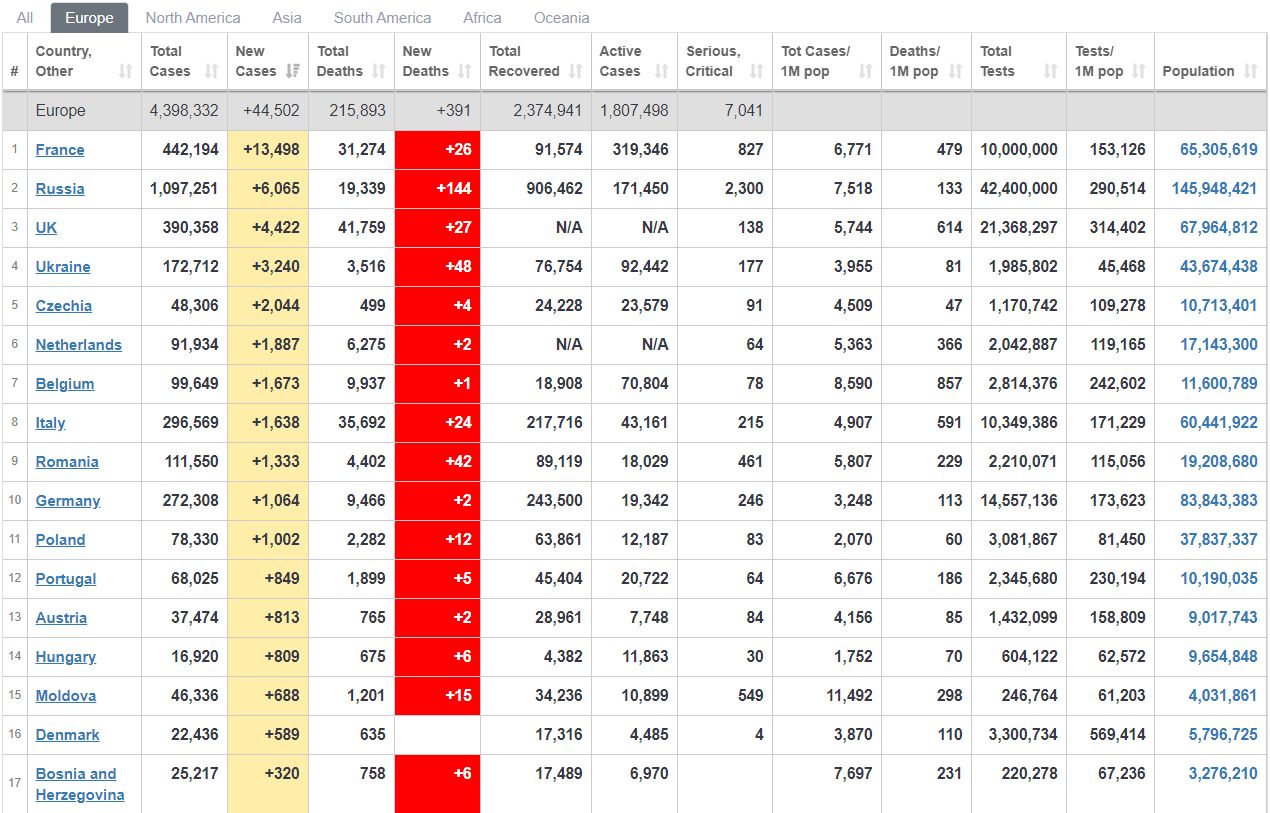This screenshot has height=813, width=1270.
Task: Select the Asia tab
Action: (287, 18)
